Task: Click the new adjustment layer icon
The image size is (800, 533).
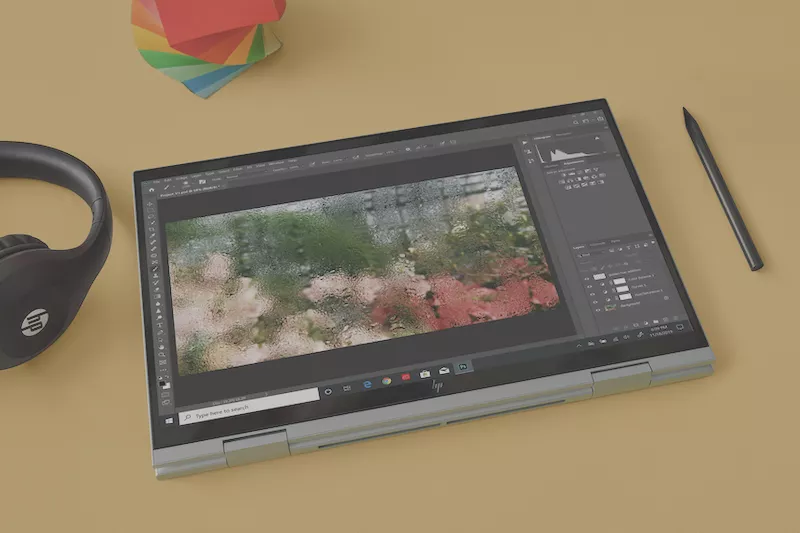Action: tap(646, 323)
